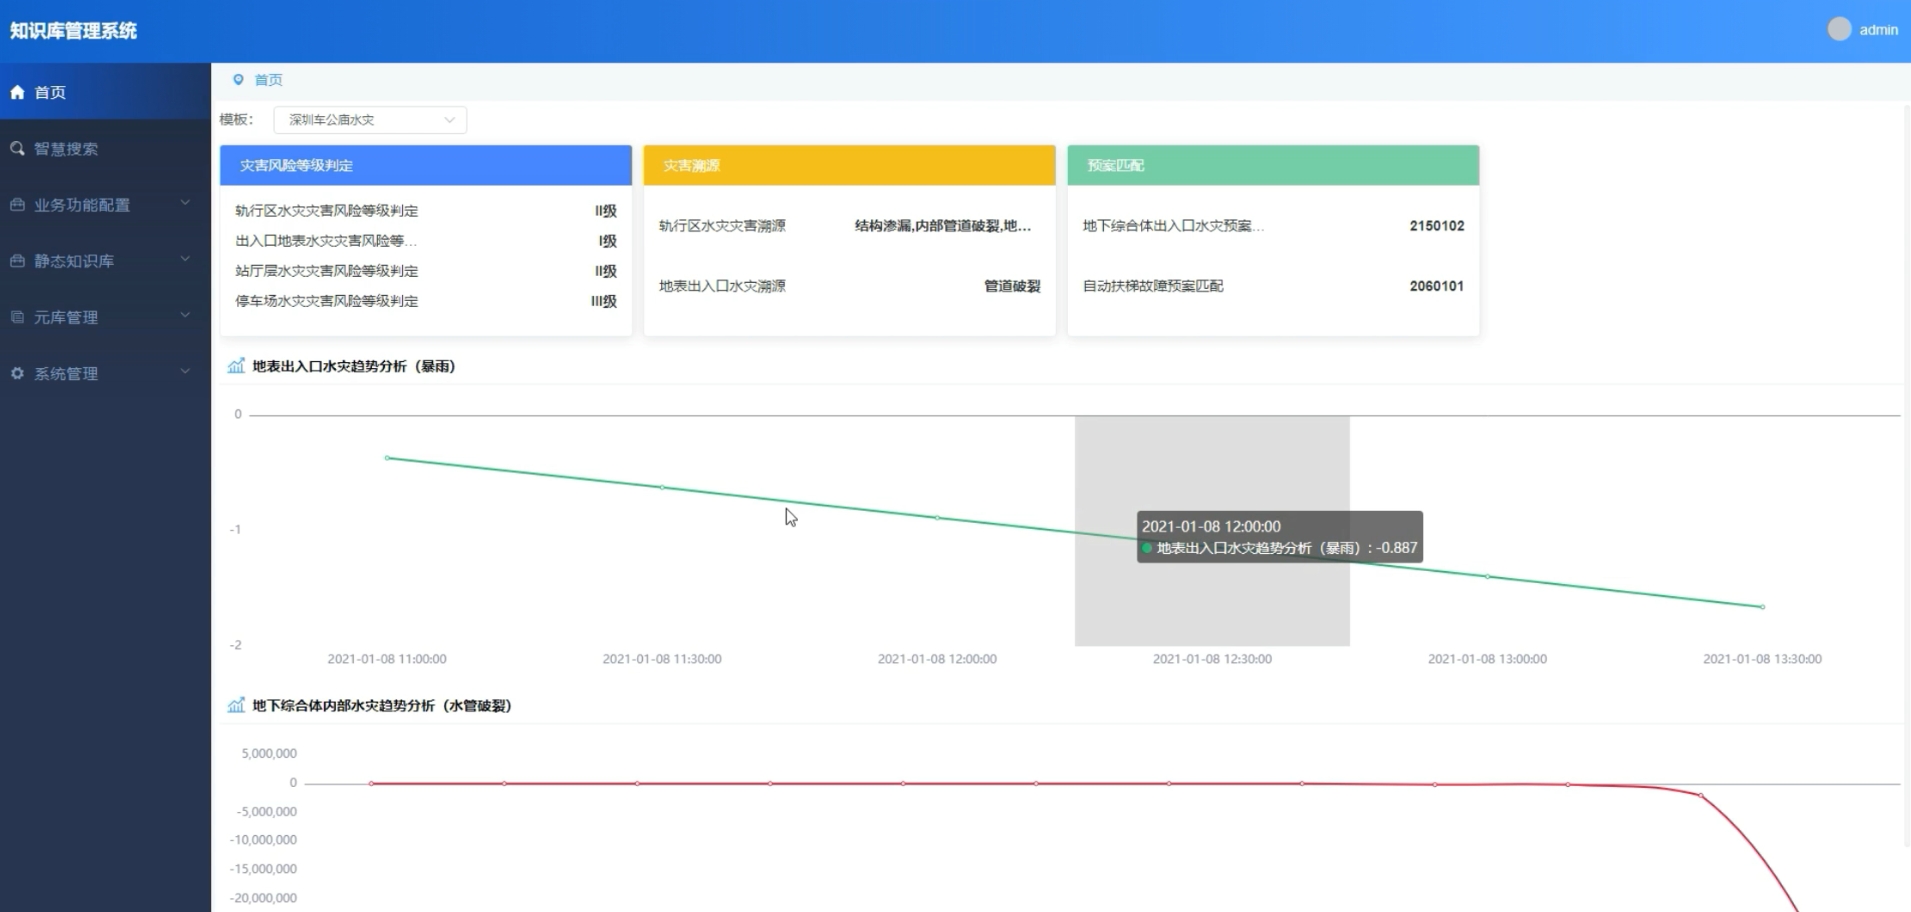Click 轨行区水灾灾害溯源 label

[x=722, y=225]
